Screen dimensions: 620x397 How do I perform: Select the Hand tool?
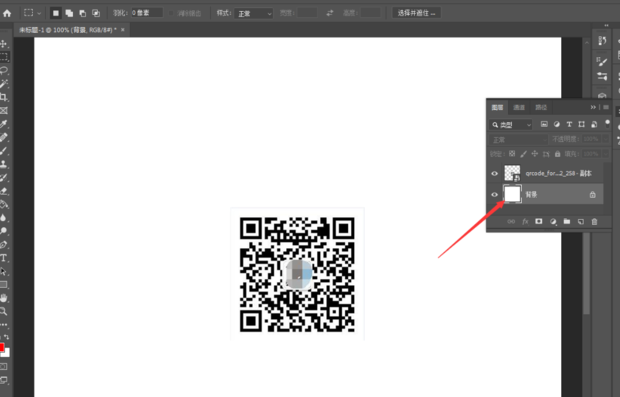[4, 298]
